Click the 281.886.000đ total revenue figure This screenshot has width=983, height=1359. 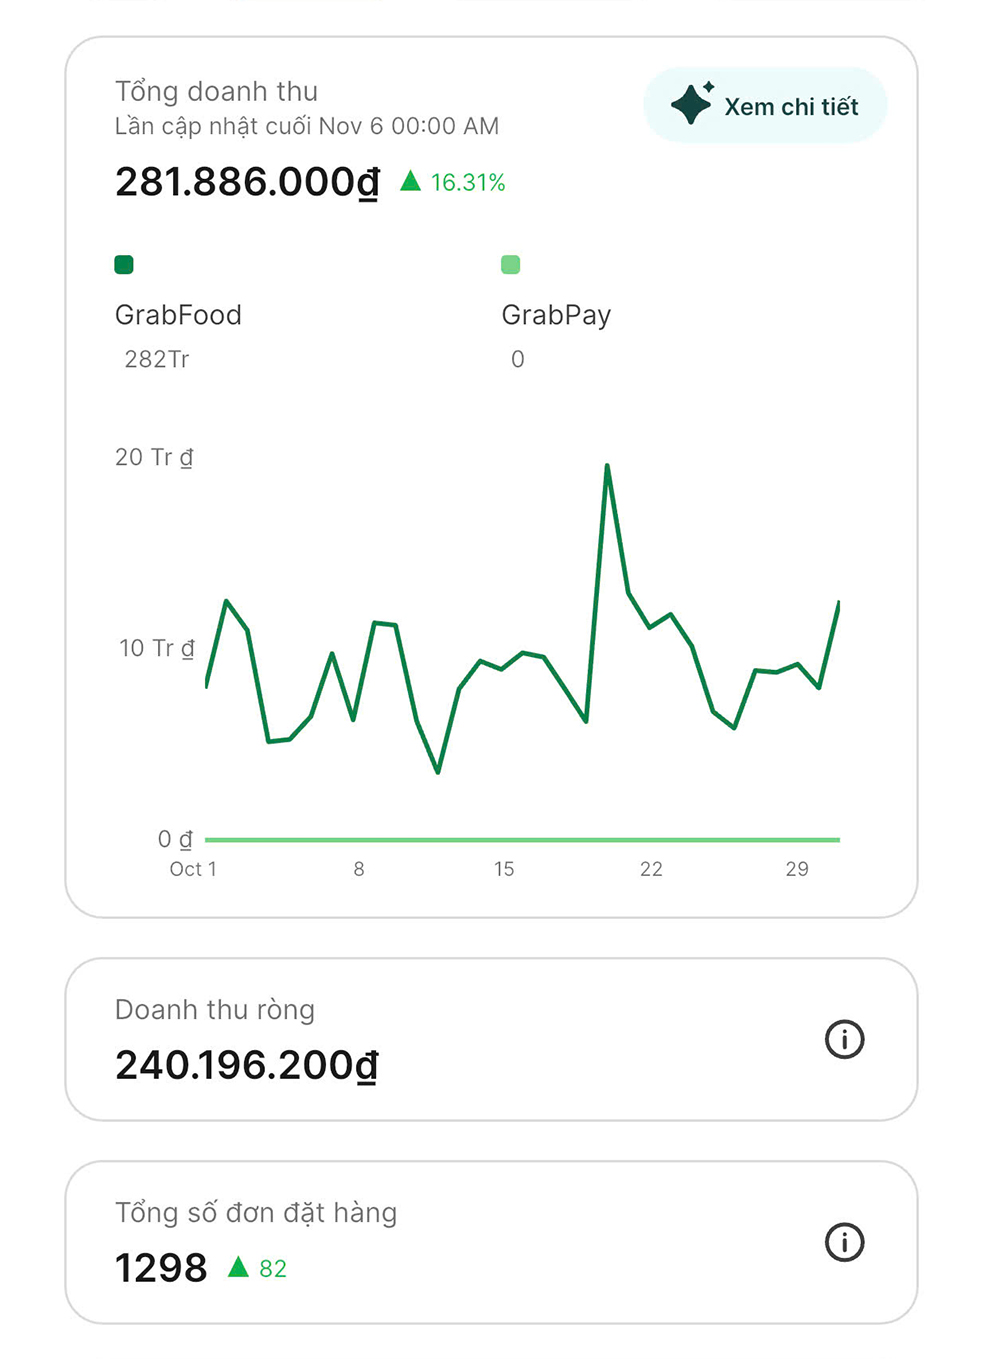point(247,182)
